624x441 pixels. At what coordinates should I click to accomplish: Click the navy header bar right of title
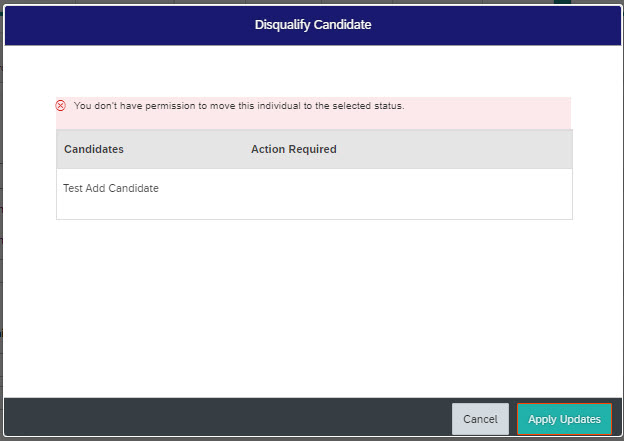coord(495,25)
